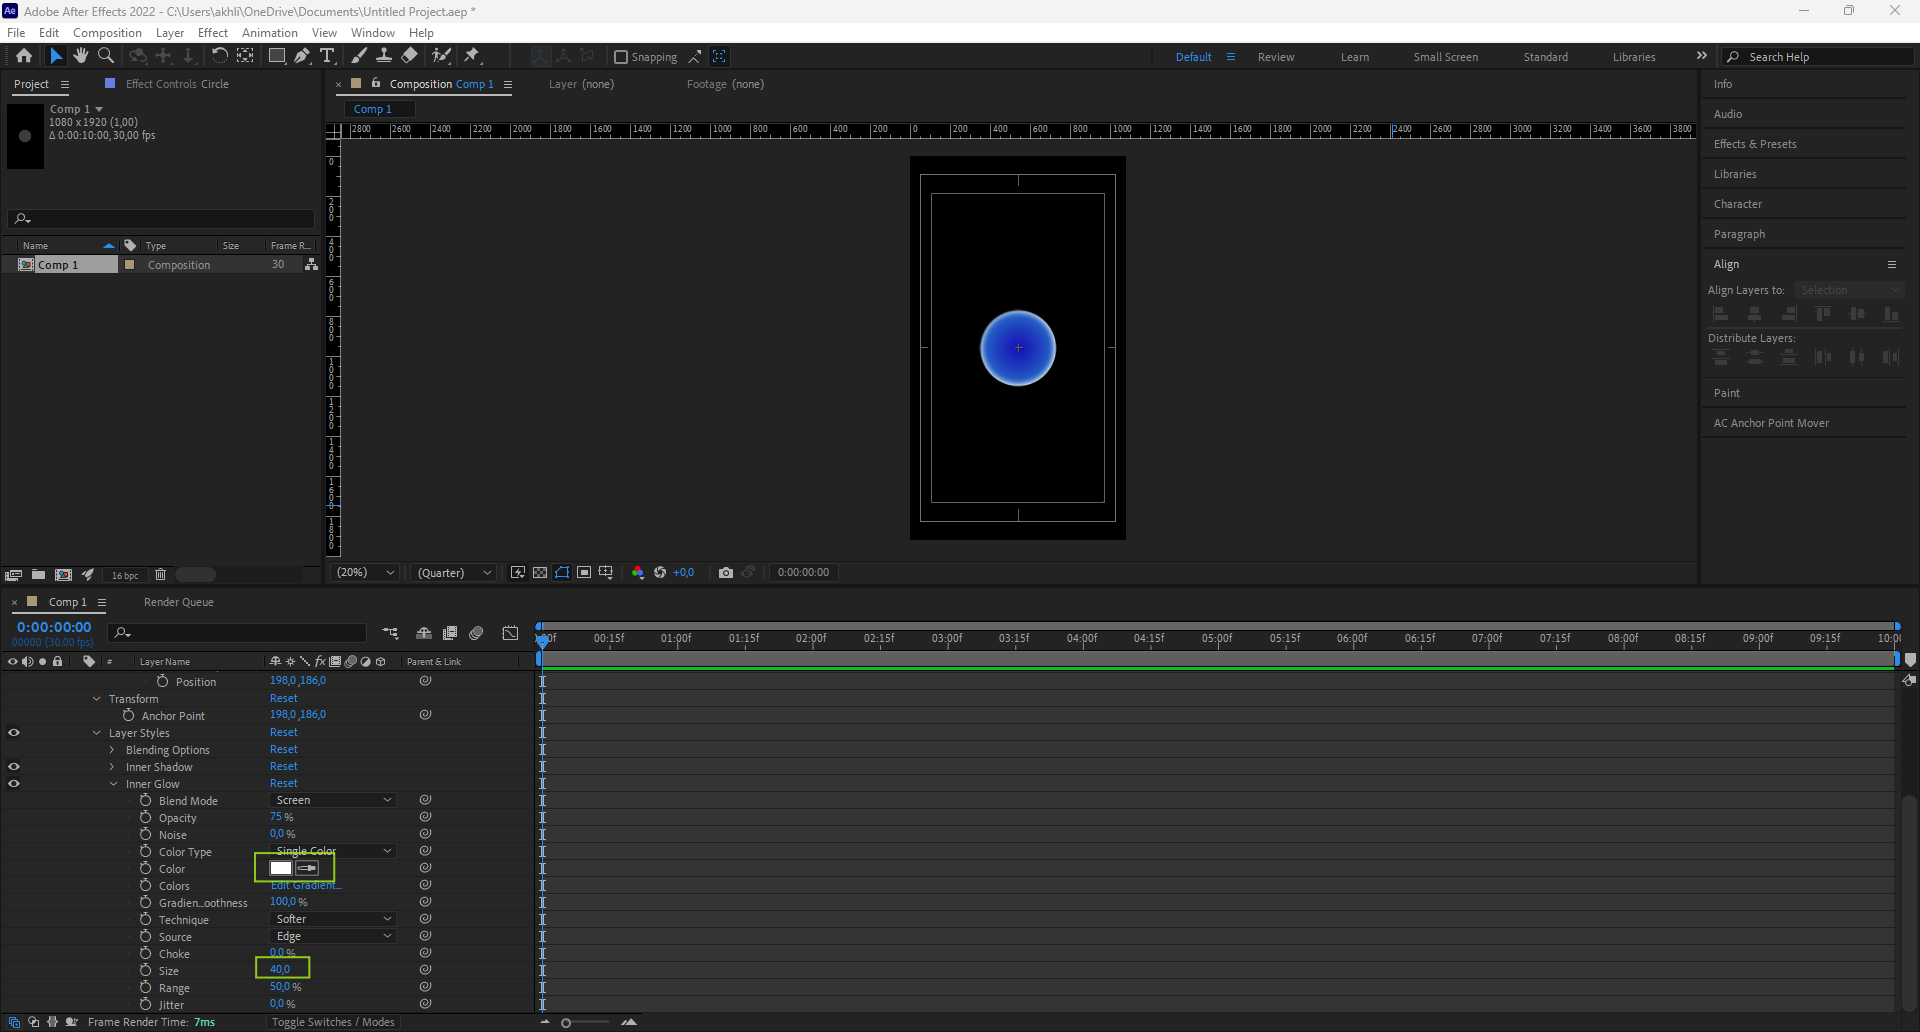Open the Graph Editor in timeline
The image size is (1920, 1032).
(x=510, y=633)
